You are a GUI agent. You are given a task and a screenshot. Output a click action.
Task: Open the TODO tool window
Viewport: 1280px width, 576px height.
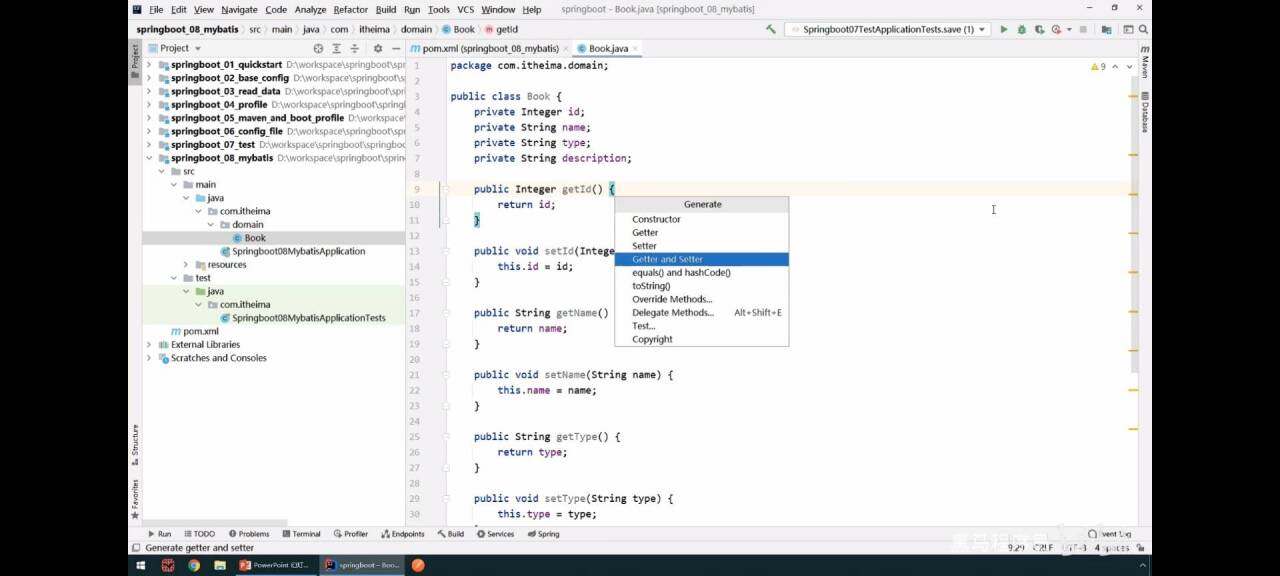[x=198, y=534]
